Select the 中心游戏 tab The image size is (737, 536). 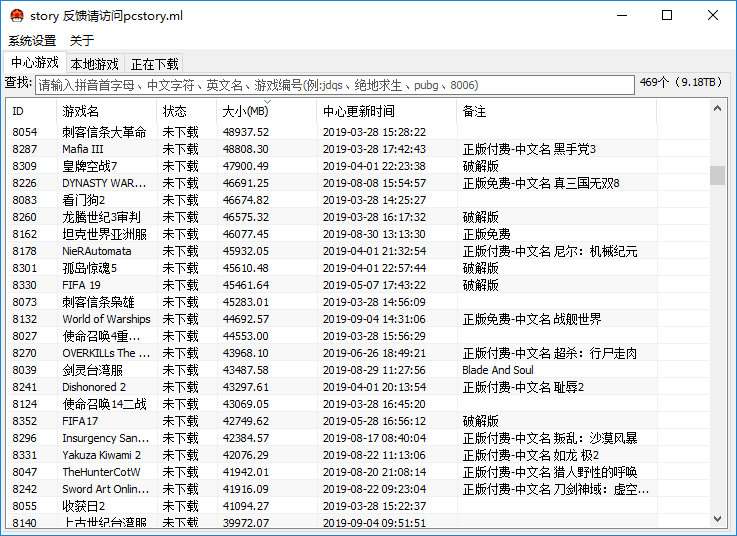click(35, 63)
